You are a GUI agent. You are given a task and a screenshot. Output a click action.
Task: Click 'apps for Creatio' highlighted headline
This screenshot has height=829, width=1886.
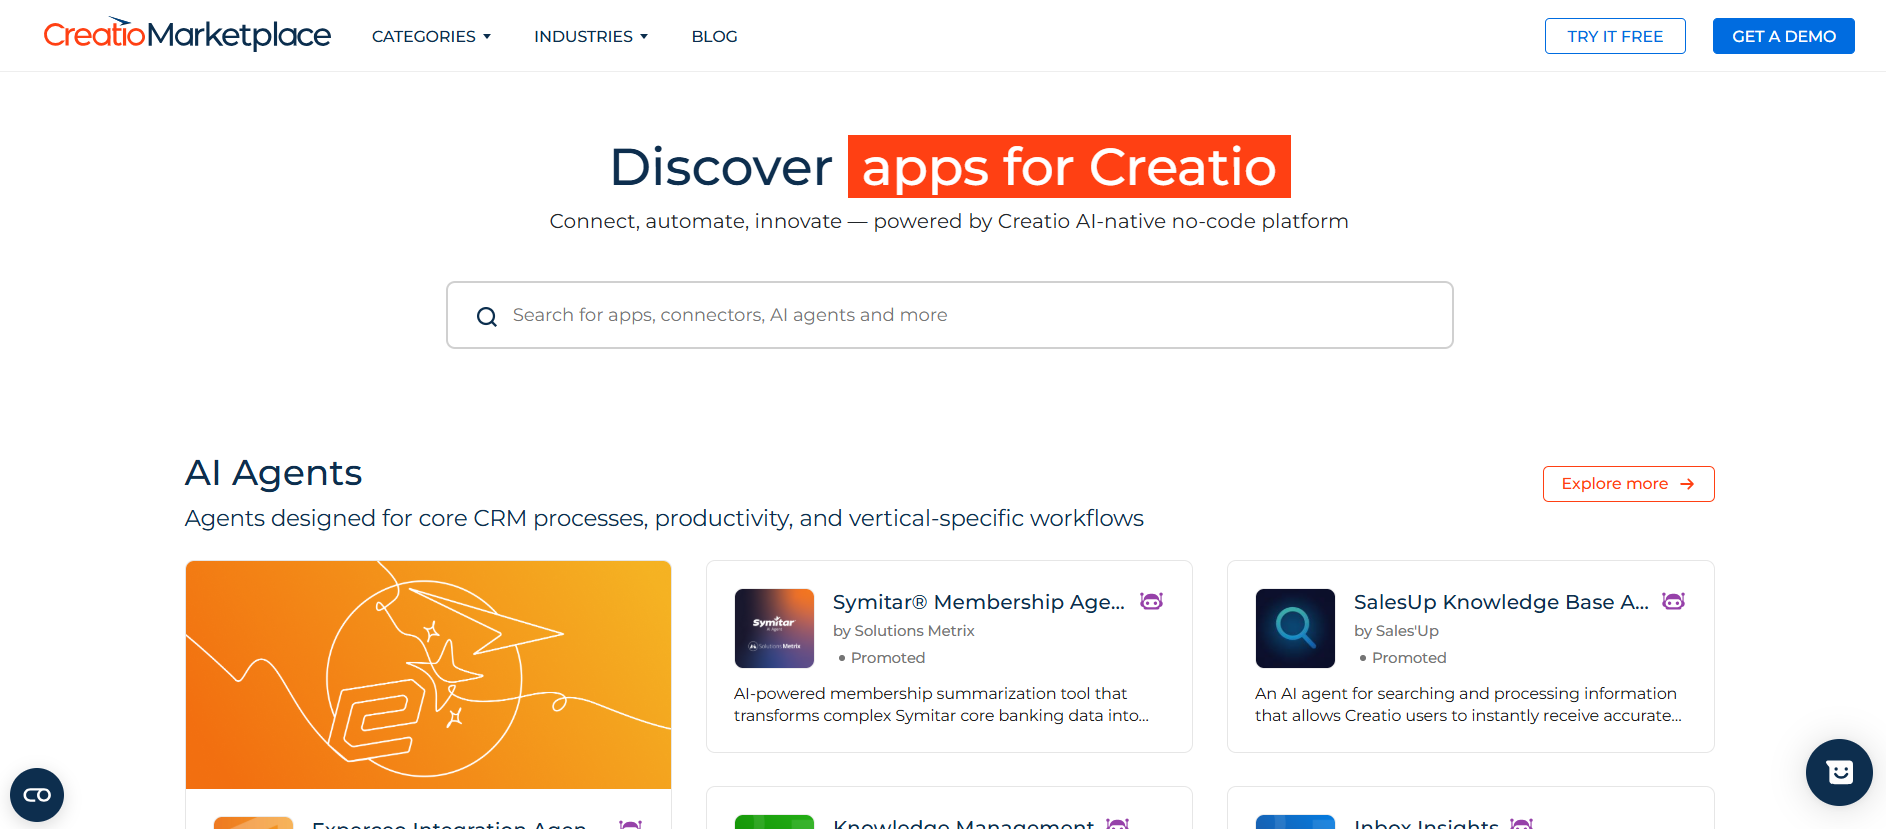[1069, 166]
